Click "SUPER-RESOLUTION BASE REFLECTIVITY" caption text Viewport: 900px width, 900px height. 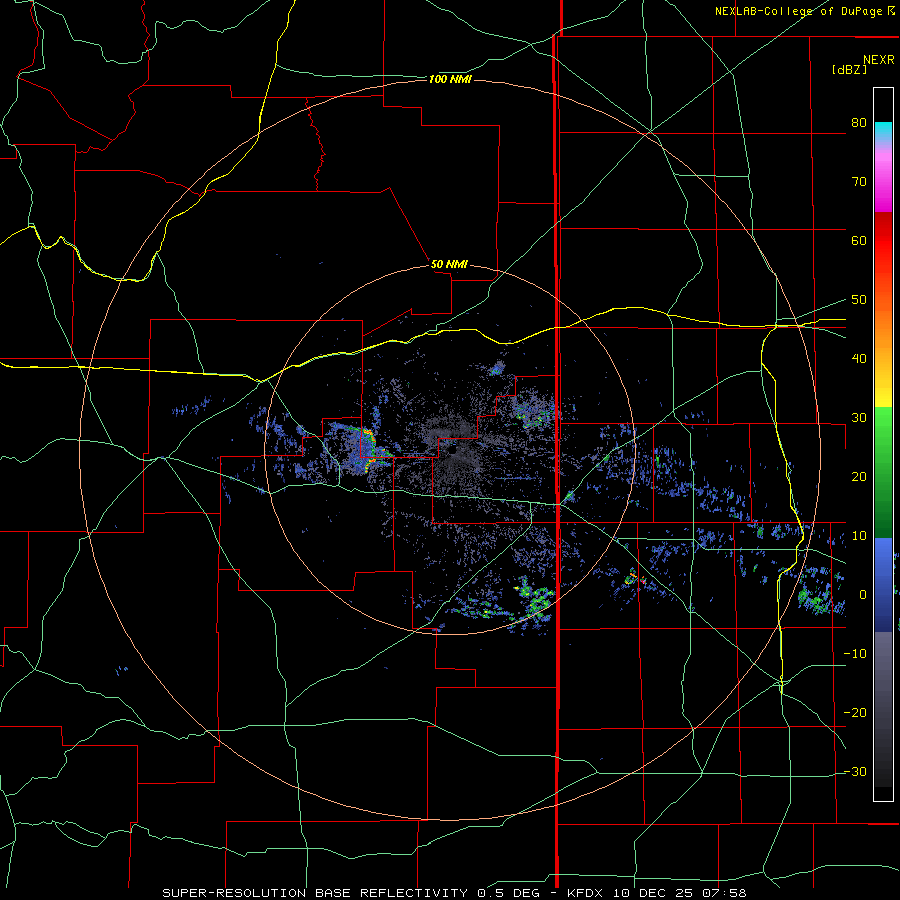pyautogui.click(x=315, y=893)
